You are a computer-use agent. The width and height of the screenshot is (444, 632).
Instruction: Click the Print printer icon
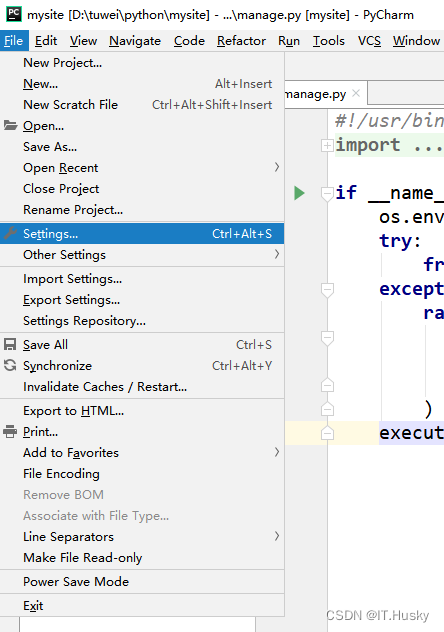(x=10, y=431)
